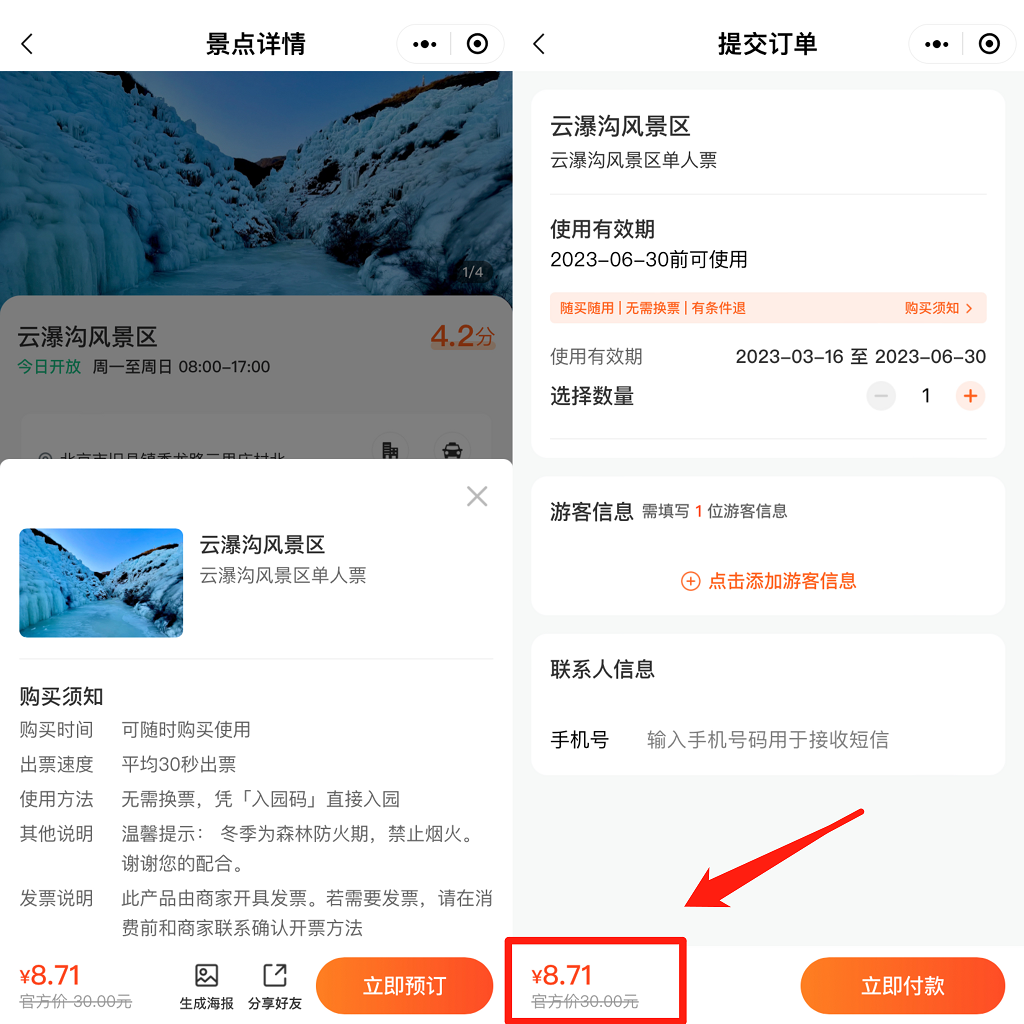Screen dimensions: 1024x1024
Task: Tap the mini-program close circle on 景点详情
Action: coord(477,44)
